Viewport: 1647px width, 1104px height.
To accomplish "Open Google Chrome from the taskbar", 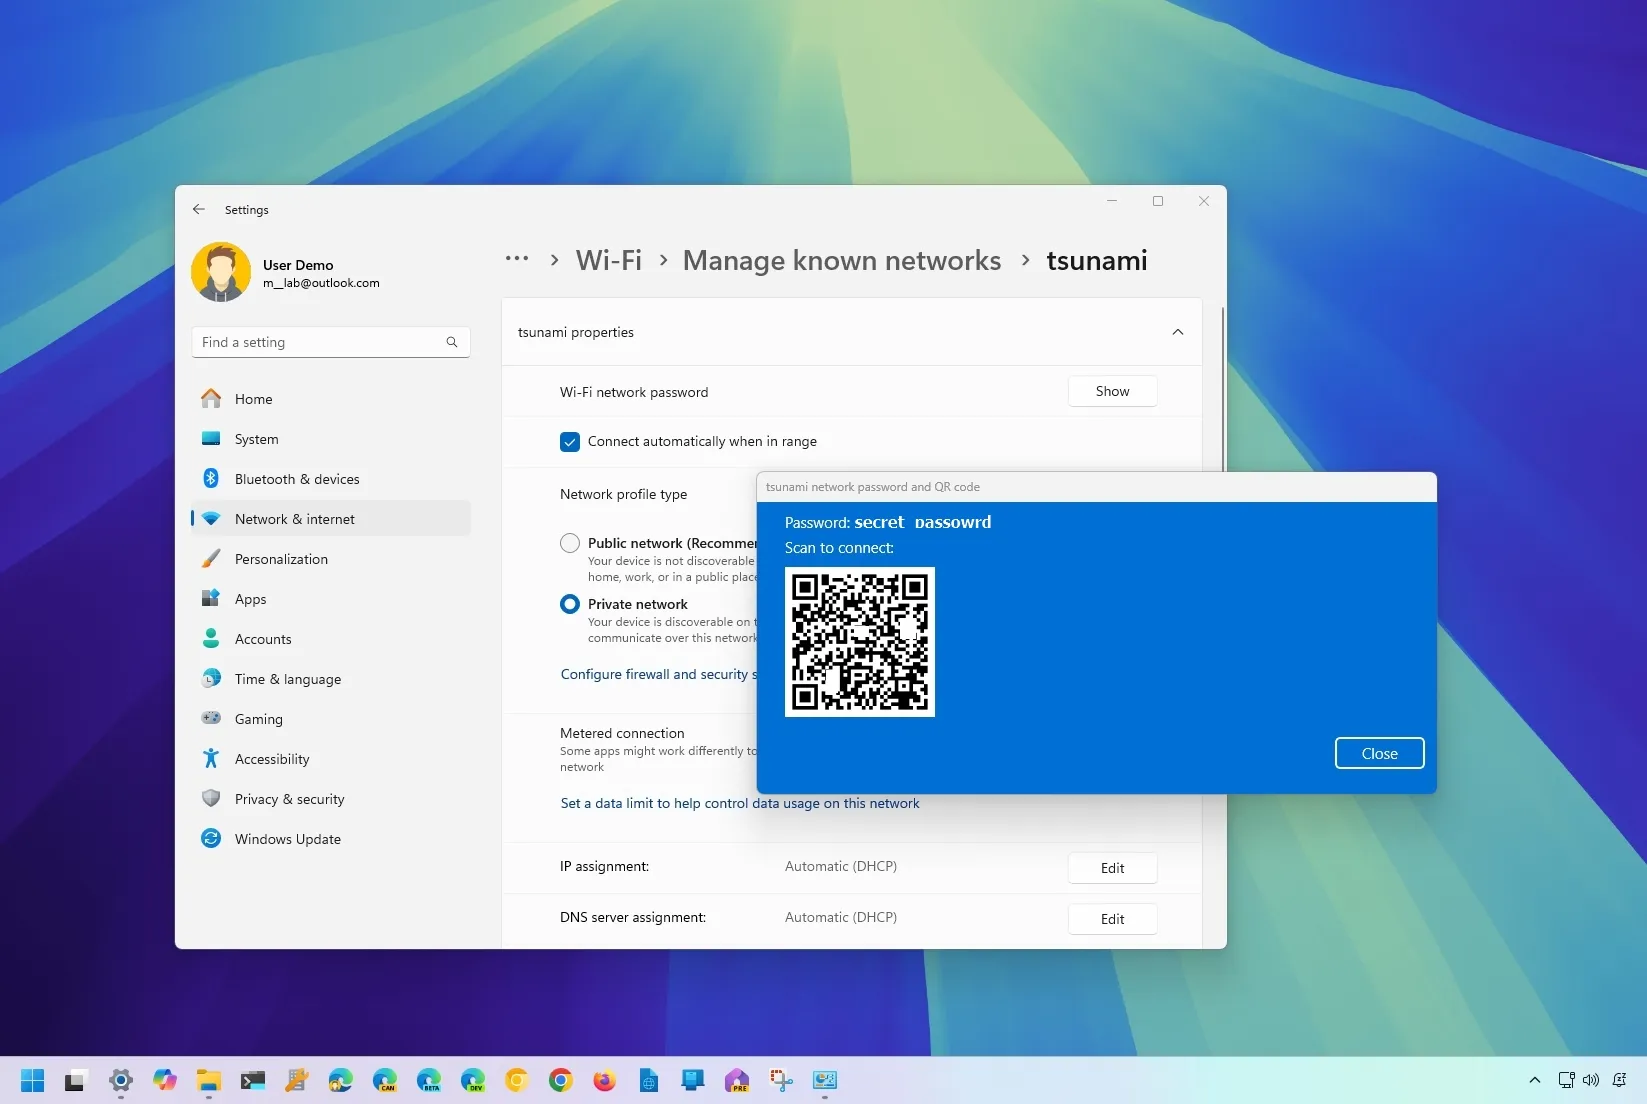I will tap(560, 1080).
